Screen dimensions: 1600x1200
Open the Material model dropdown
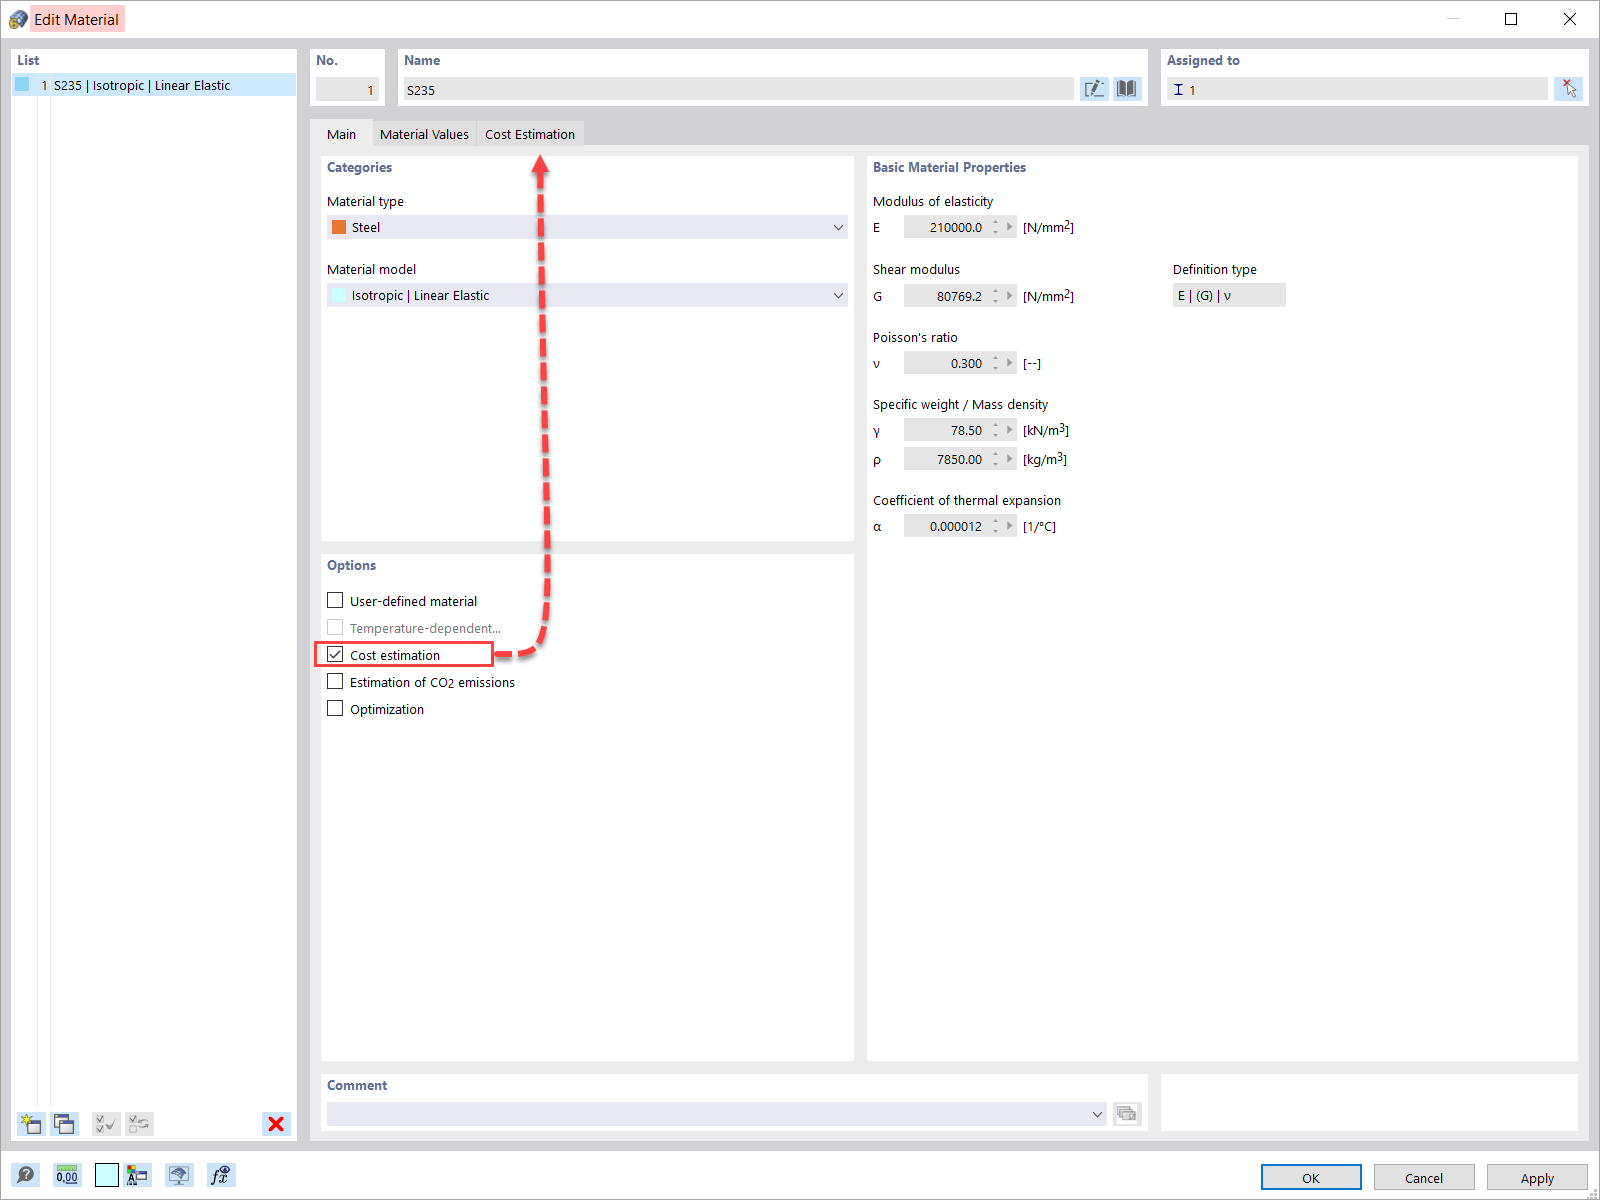point(838,295)
